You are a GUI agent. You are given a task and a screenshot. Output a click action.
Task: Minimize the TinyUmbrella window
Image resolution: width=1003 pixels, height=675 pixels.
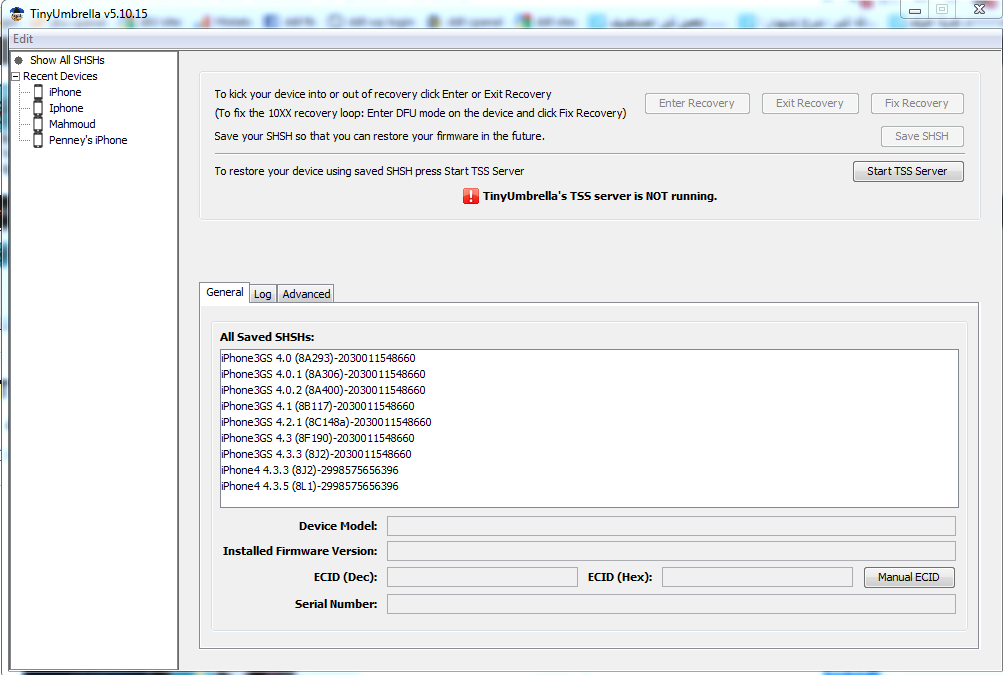tap(915, 10)
